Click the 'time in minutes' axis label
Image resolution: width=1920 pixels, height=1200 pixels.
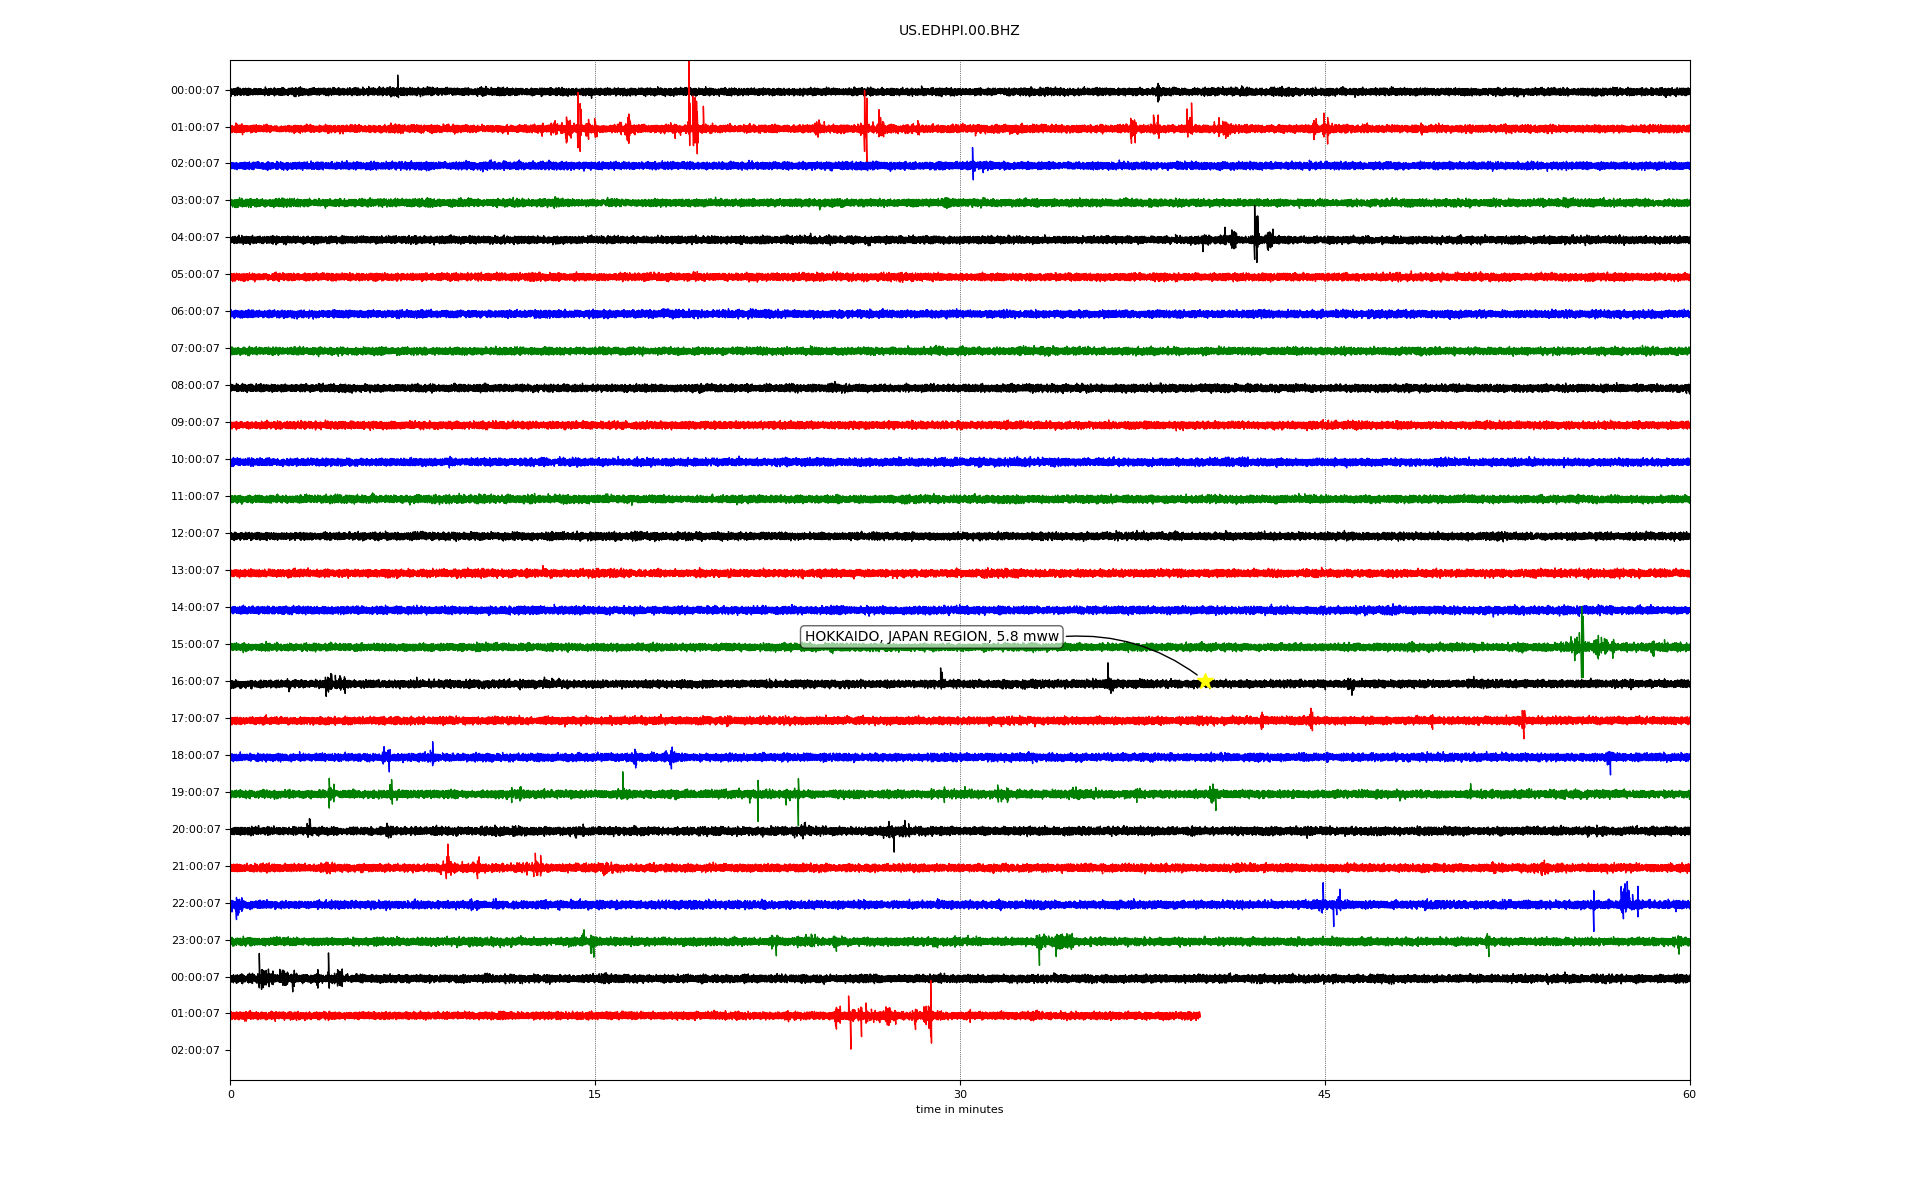click(x=959, y=1110)
